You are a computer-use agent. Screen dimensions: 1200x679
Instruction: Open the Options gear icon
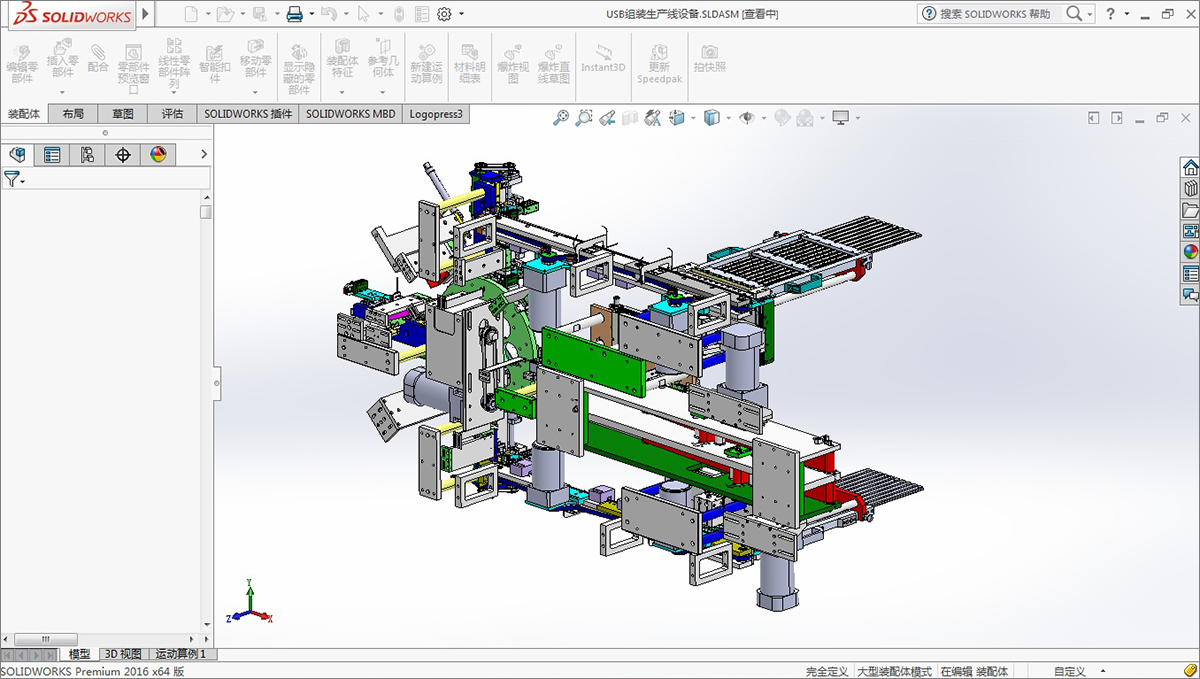point(445,14)
